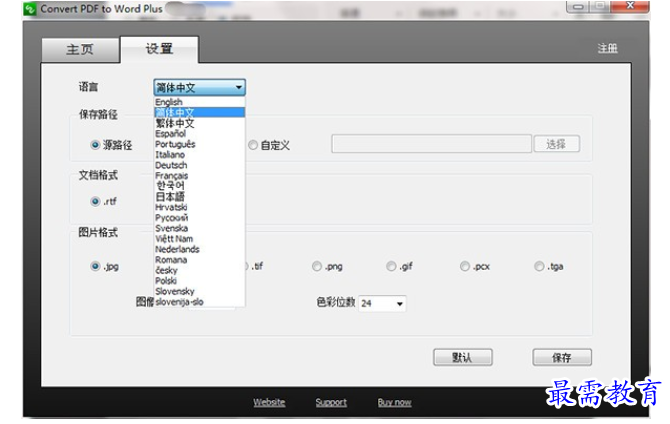Choose 简体中文 in the language list
The width and height of the screenshot is (670, 424).
pyautogui.click(x=200, y=112)
